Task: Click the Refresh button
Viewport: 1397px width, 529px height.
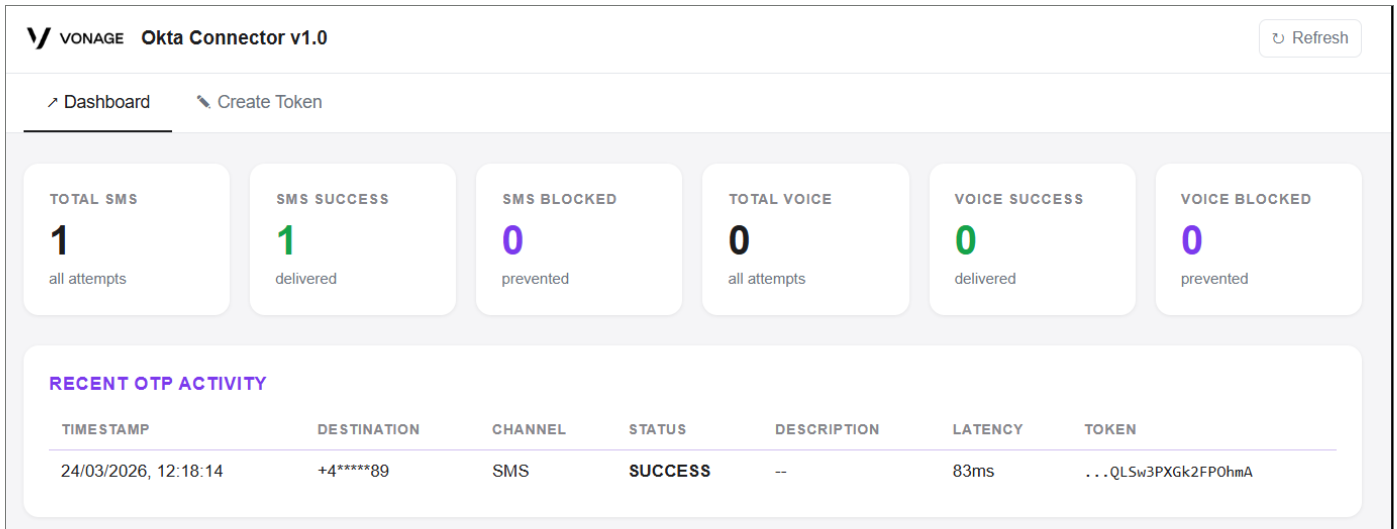Action: (1310, 38)
